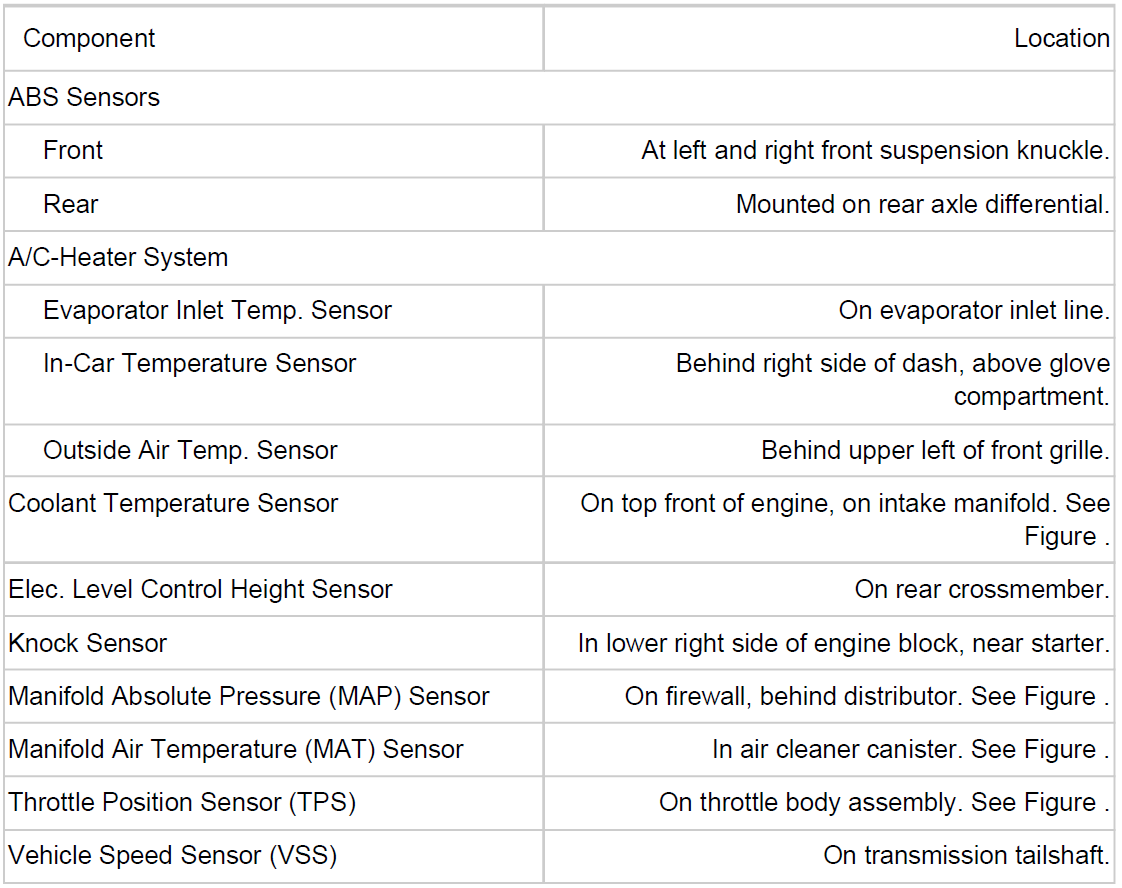1122x888 pixels.
Task: Click 'Behind upper left of front grille' text
Action: [x=935, y=451]
